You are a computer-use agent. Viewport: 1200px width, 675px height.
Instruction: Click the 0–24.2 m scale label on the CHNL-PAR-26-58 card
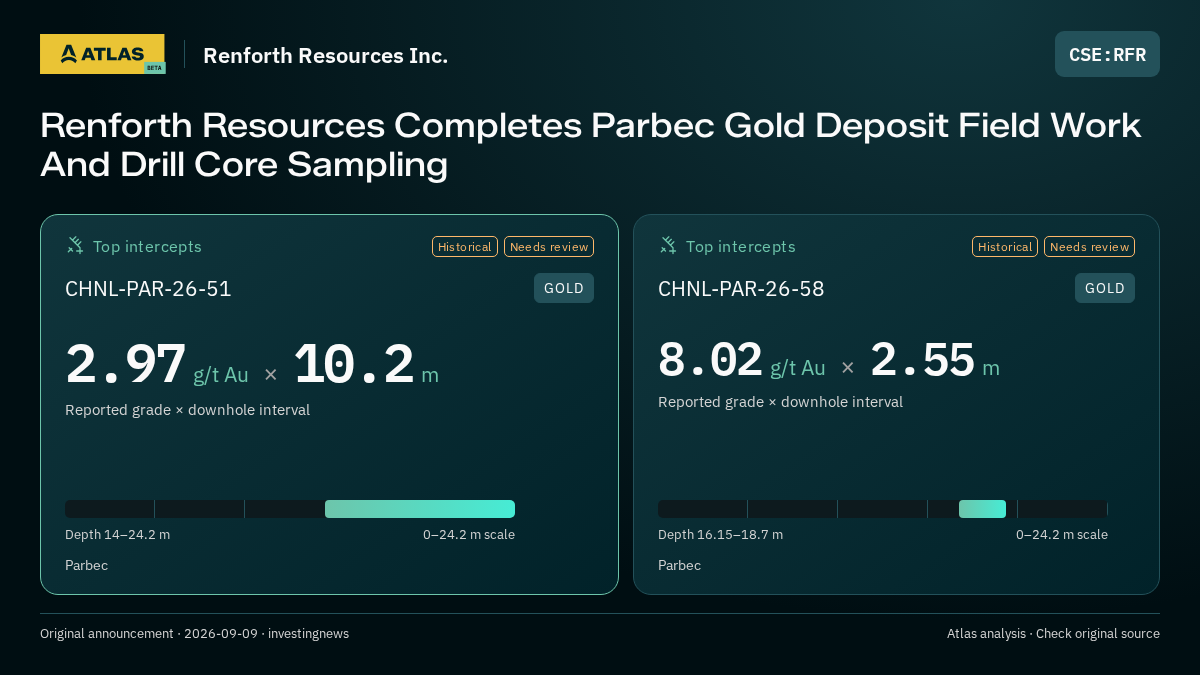click(x=1062, y=534)
